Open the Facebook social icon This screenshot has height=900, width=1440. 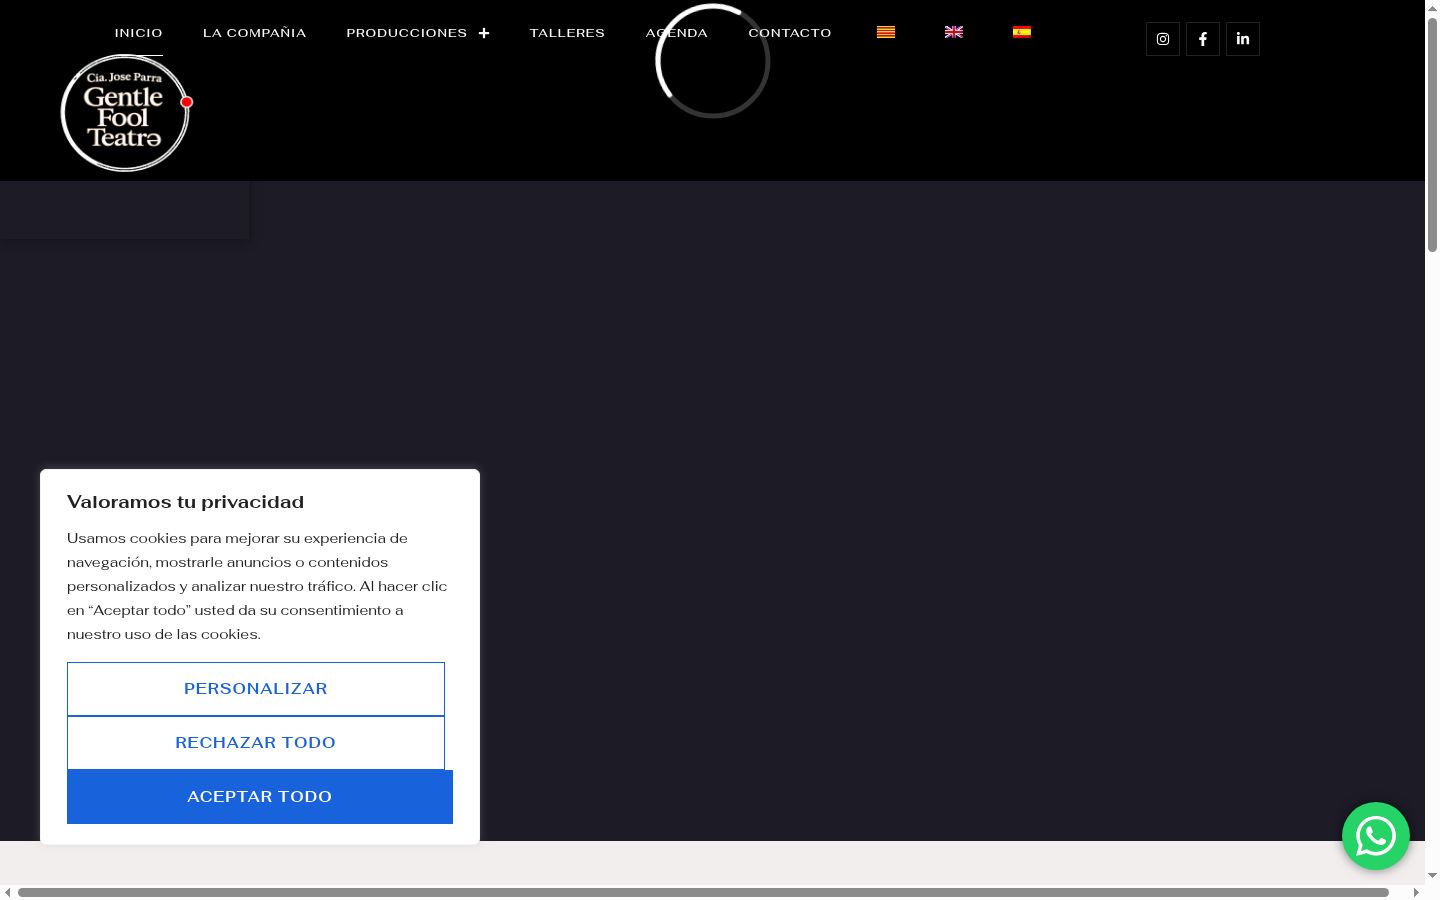click(x=1203, y=39)
